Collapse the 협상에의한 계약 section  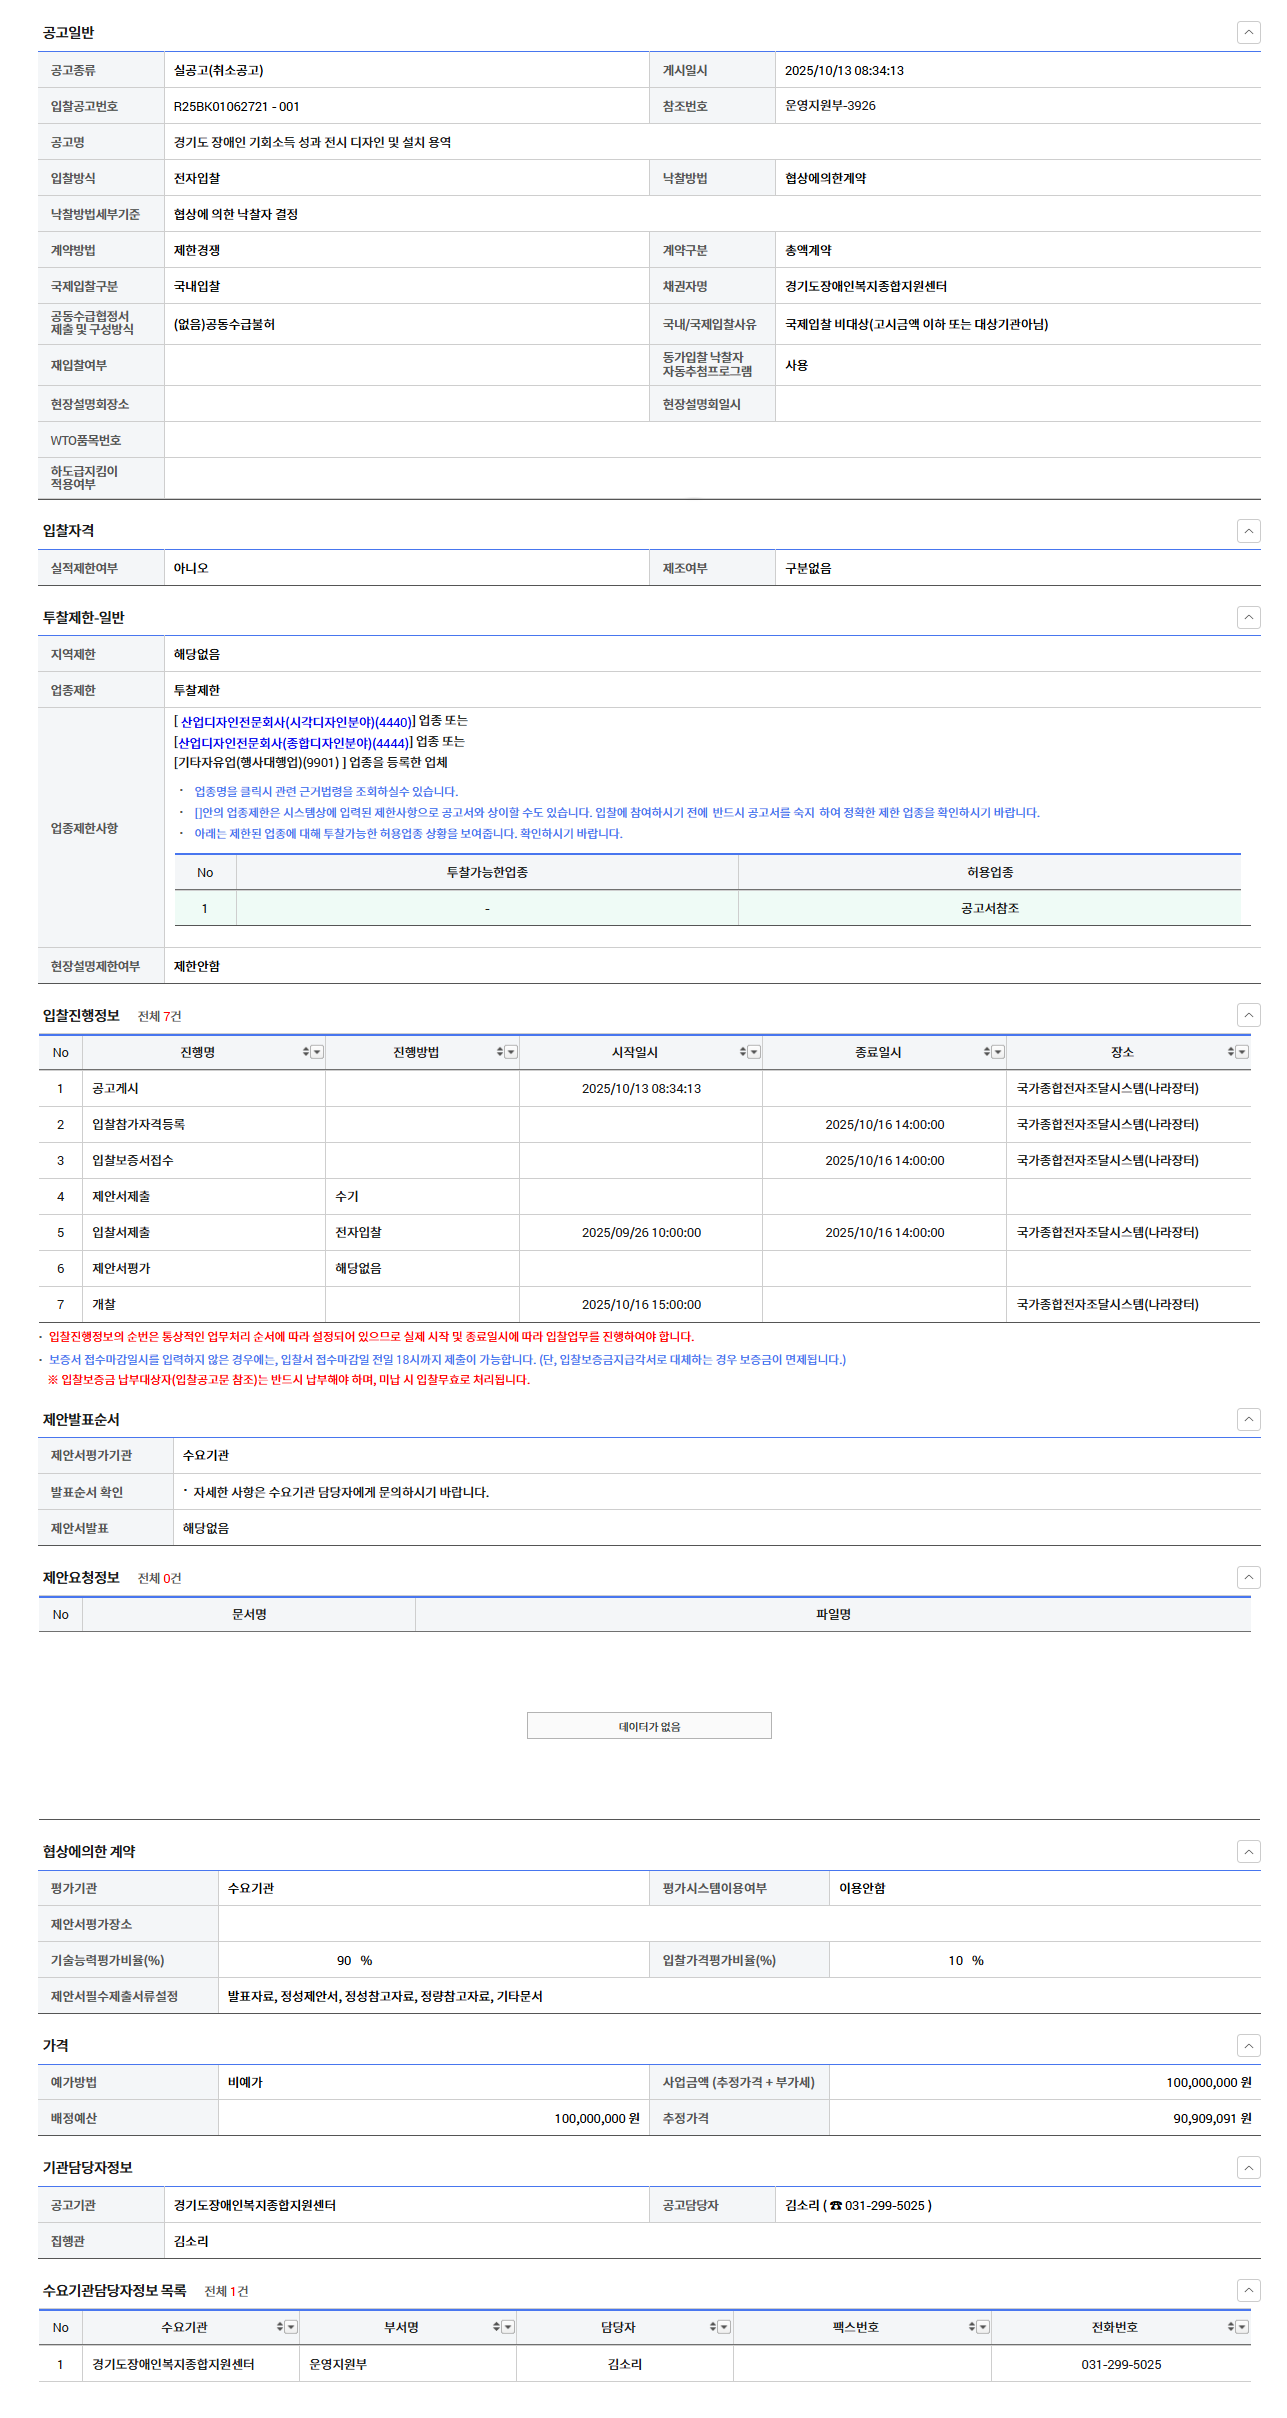tap(1248, 1851)
